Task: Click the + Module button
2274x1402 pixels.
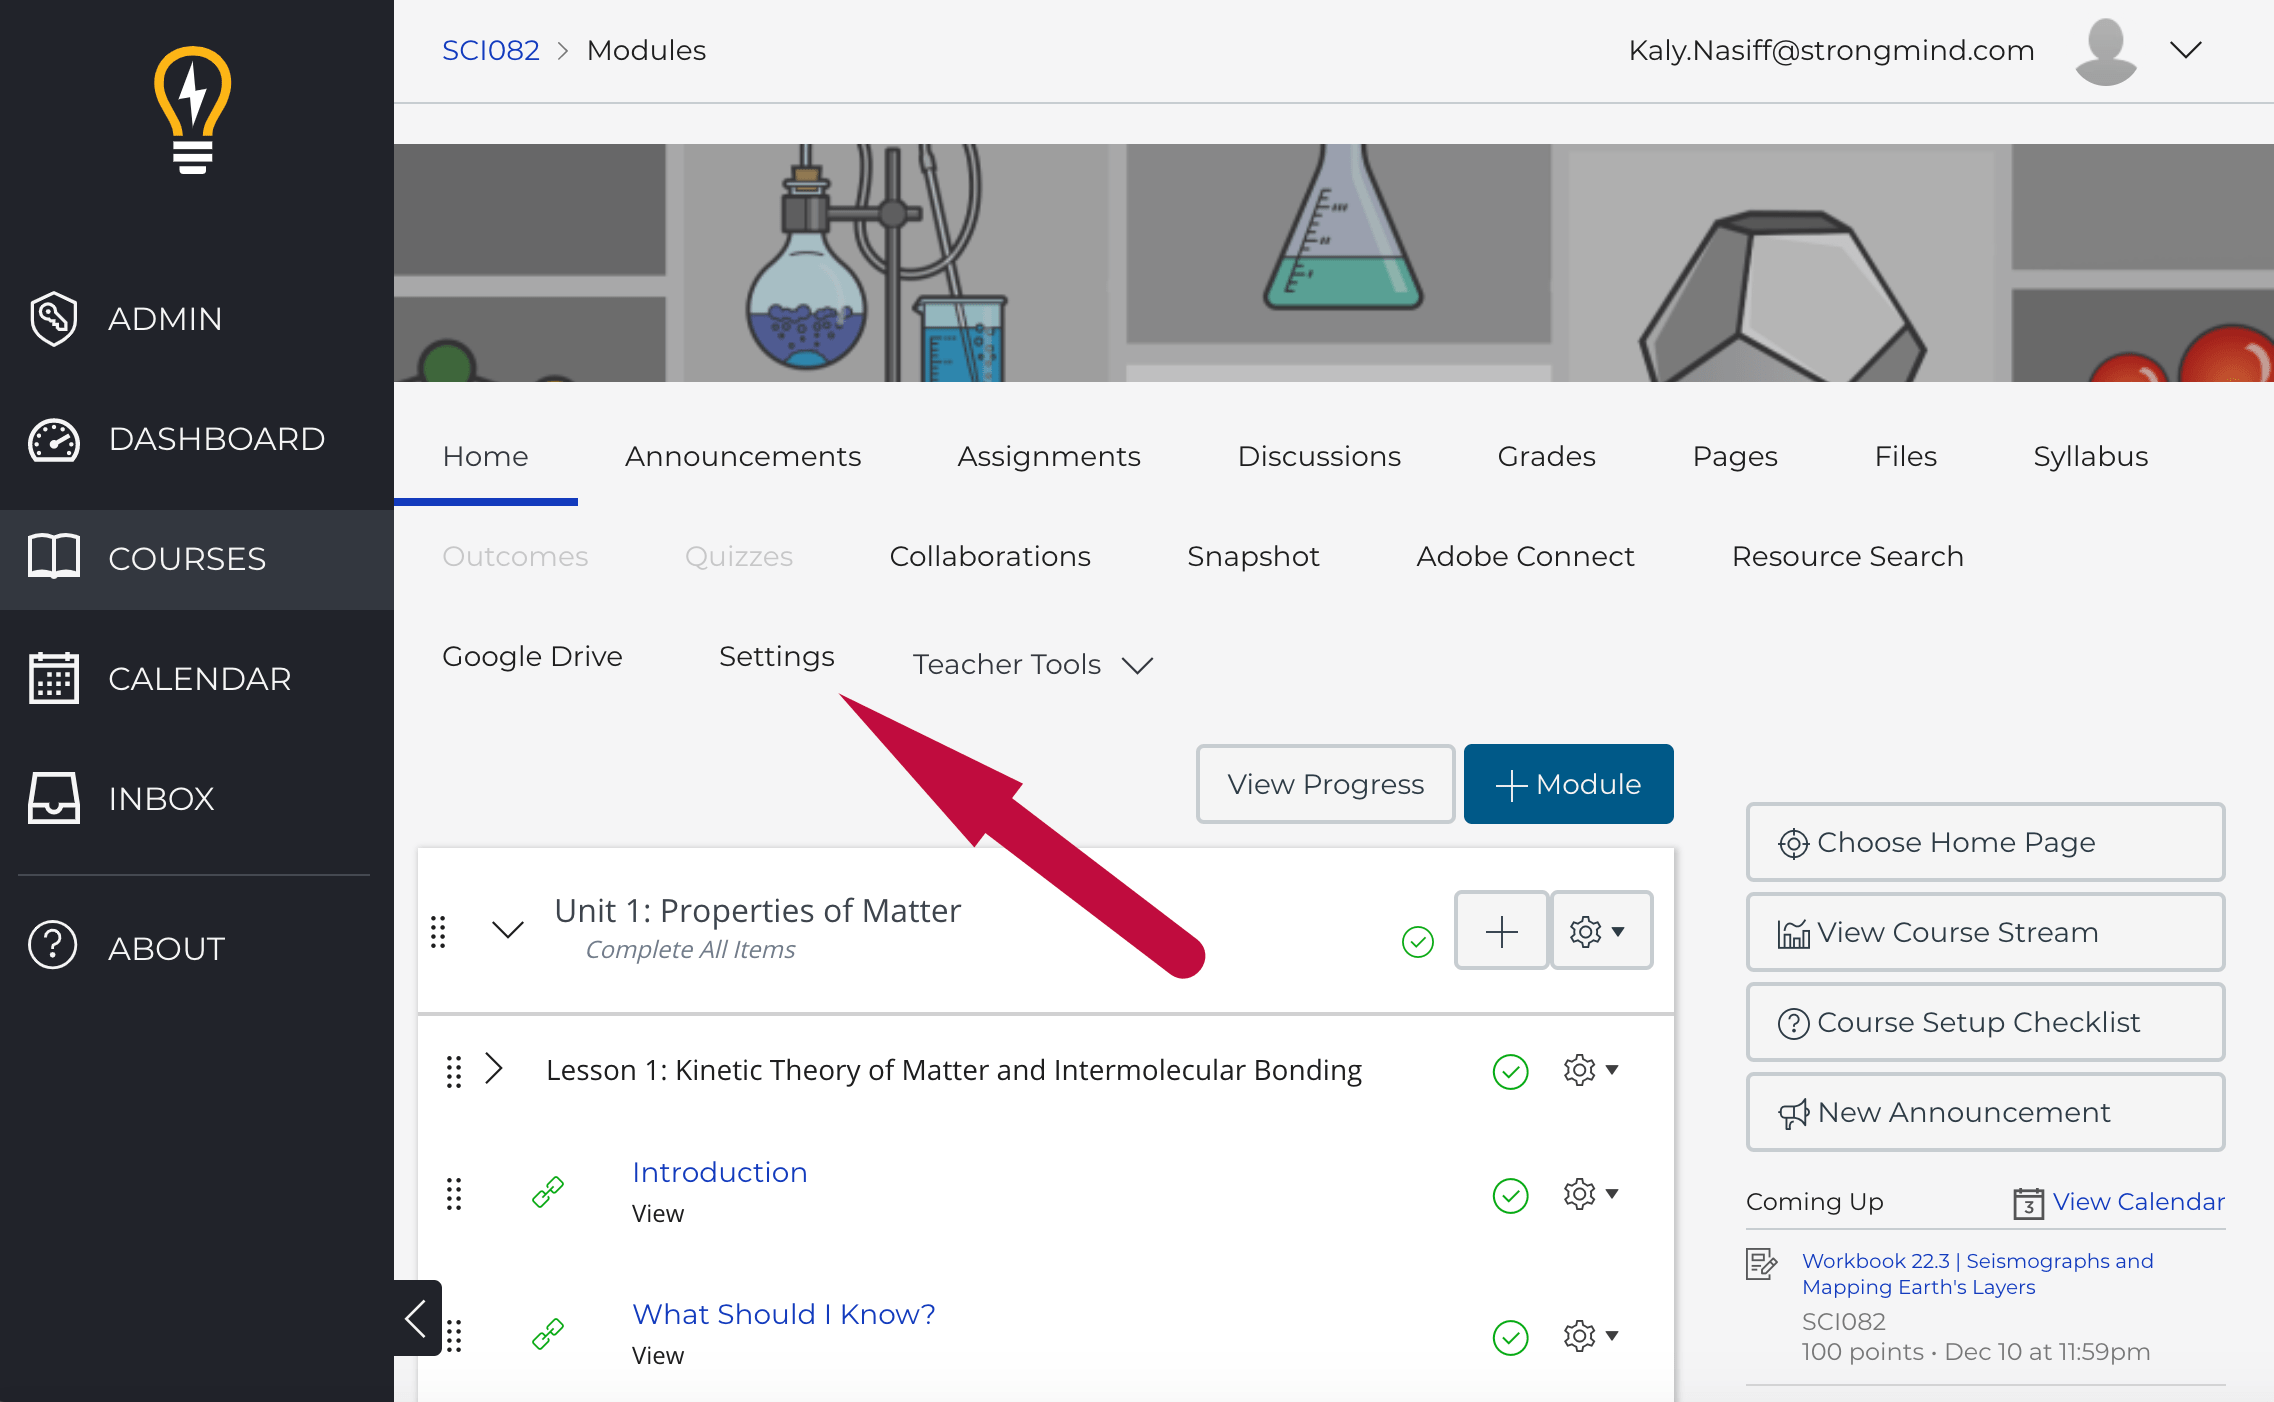Action: 1568,784
